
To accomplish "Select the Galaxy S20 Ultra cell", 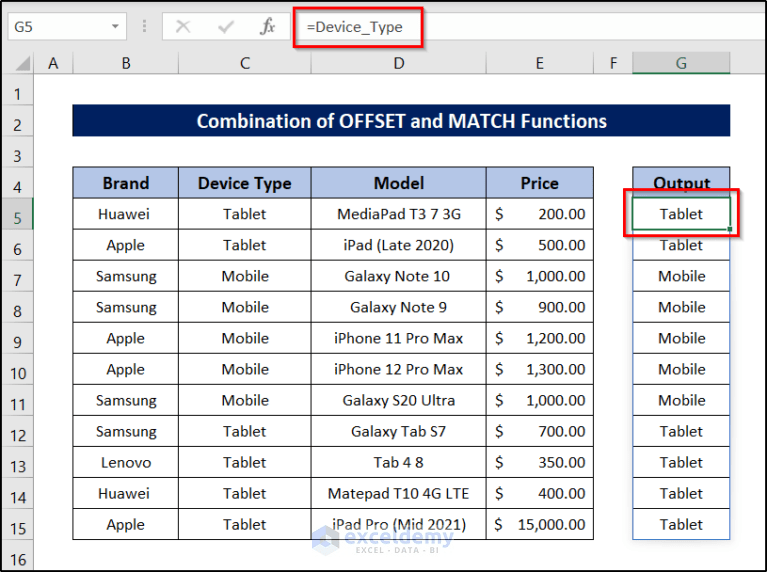I will click(399, 400).
